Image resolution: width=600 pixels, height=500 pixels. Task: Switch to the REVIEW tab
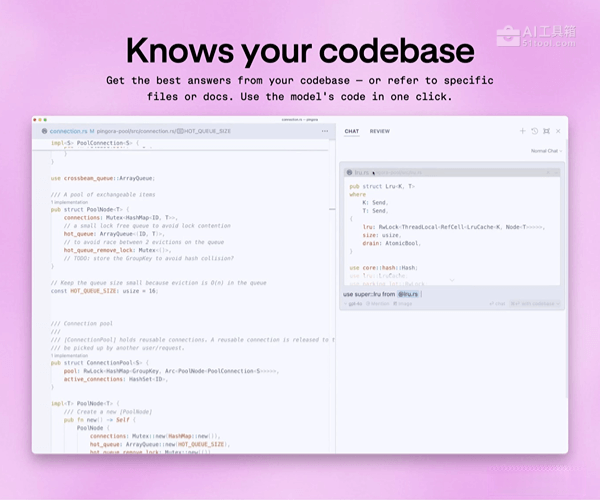click(x=380, y=131)
